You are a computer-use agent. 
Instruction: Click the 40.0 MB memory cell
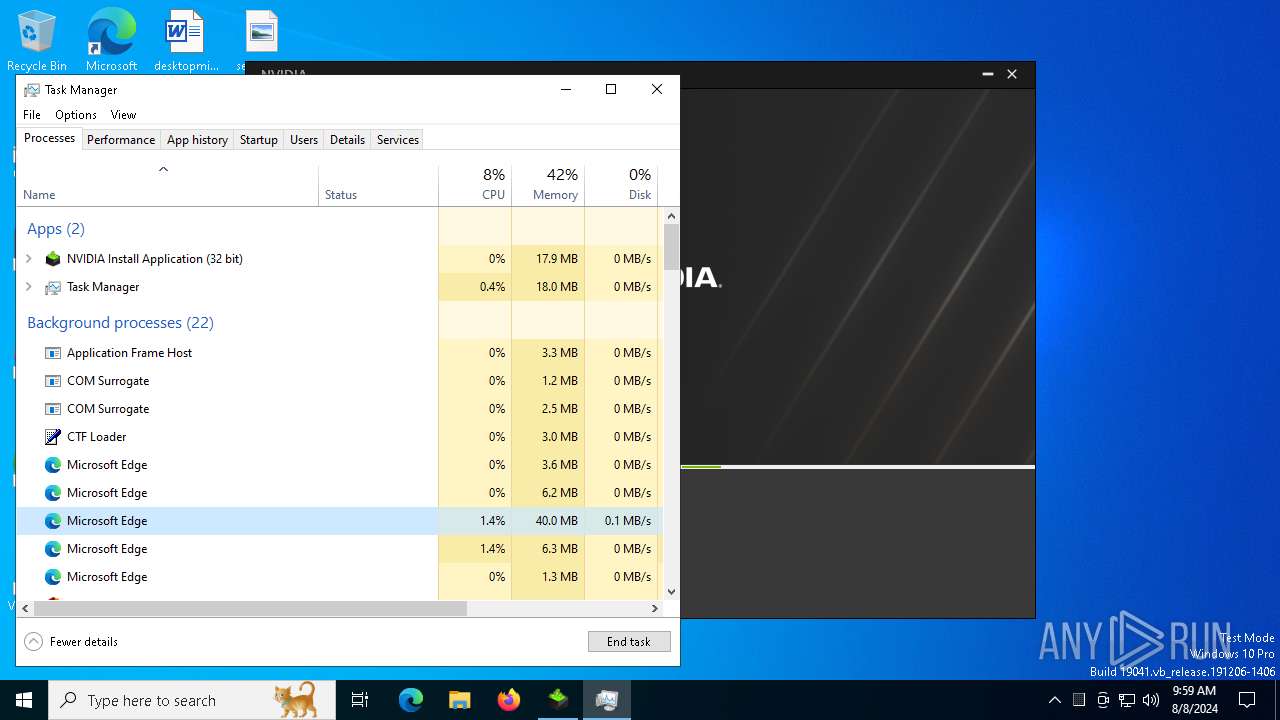(548, 521)
